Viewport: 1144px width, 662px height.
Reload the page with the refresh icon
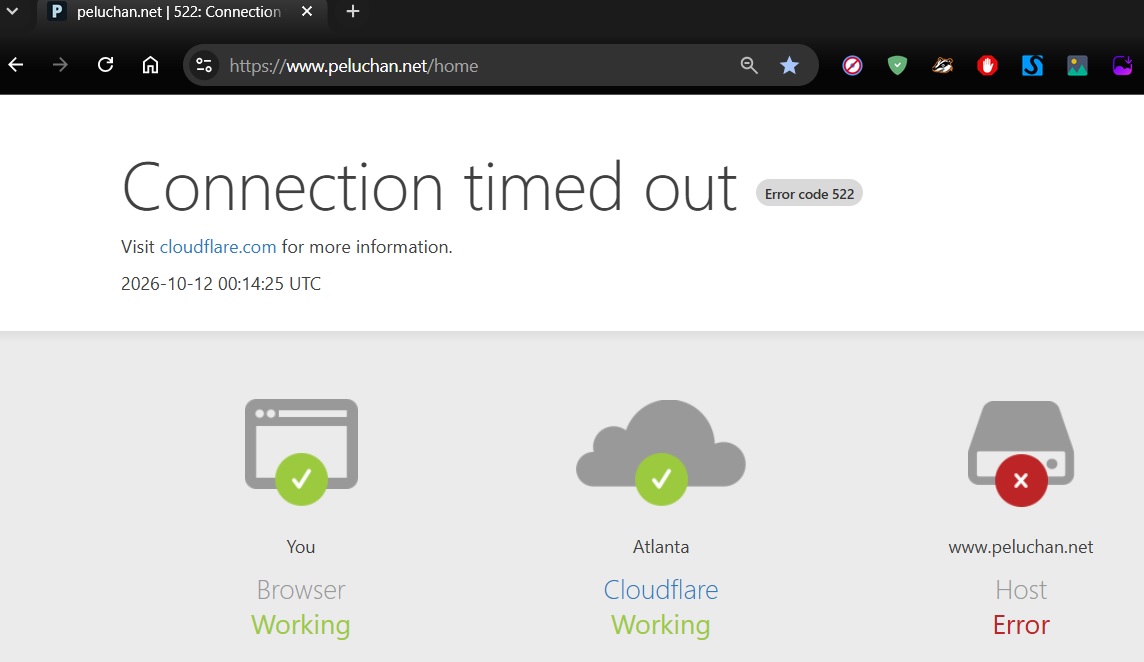[x=106, y=65]
